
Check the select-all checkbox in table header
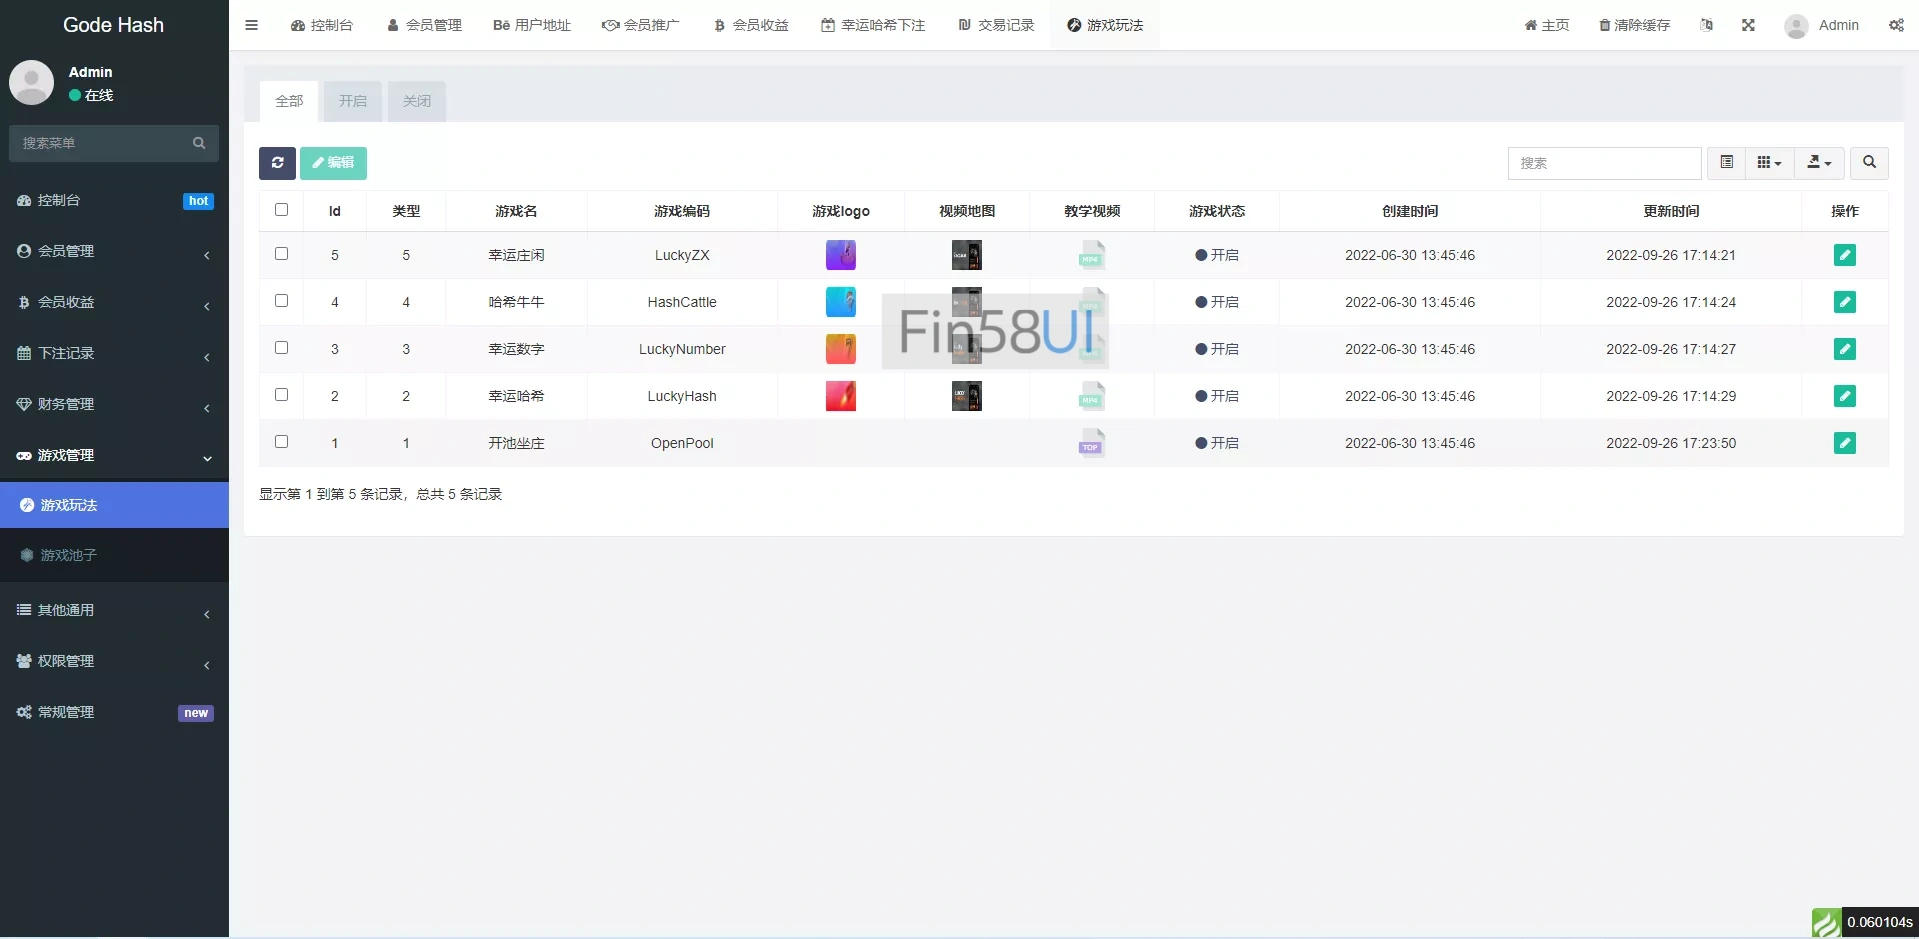(281, 210)
